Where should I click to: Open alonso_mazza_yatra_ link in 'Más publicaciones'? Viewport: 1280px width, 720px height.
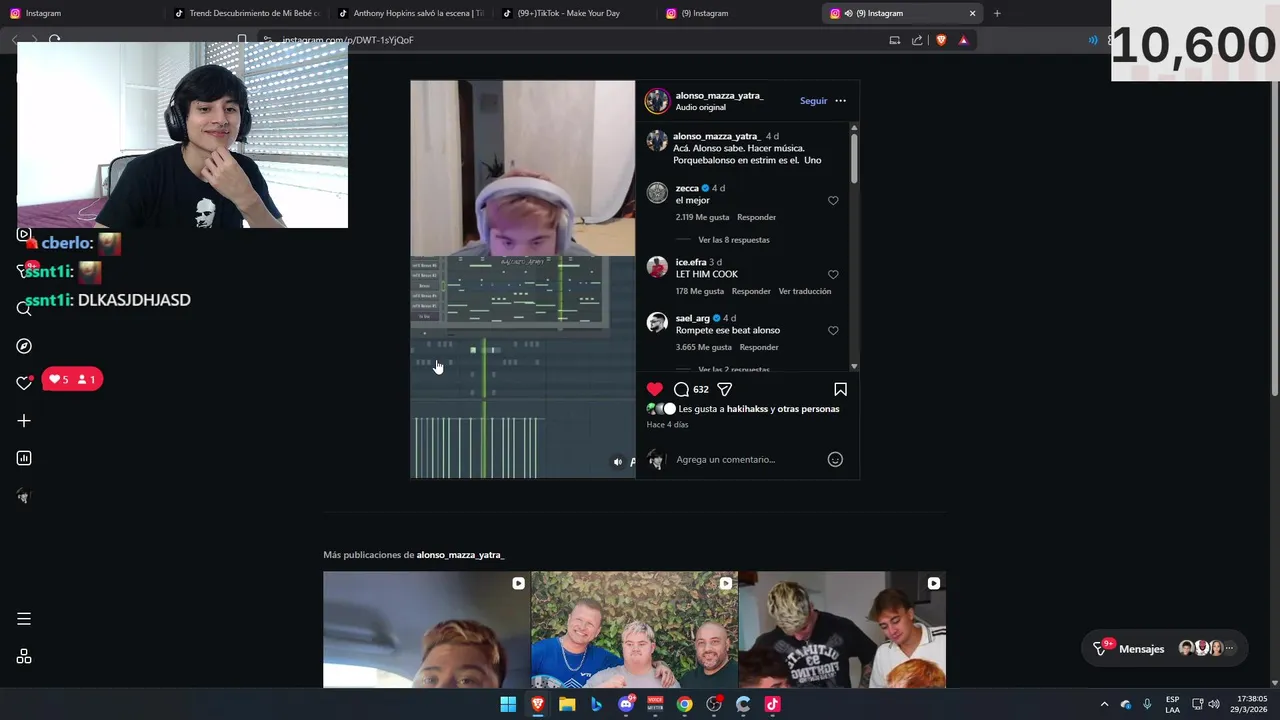coord(460,555)
